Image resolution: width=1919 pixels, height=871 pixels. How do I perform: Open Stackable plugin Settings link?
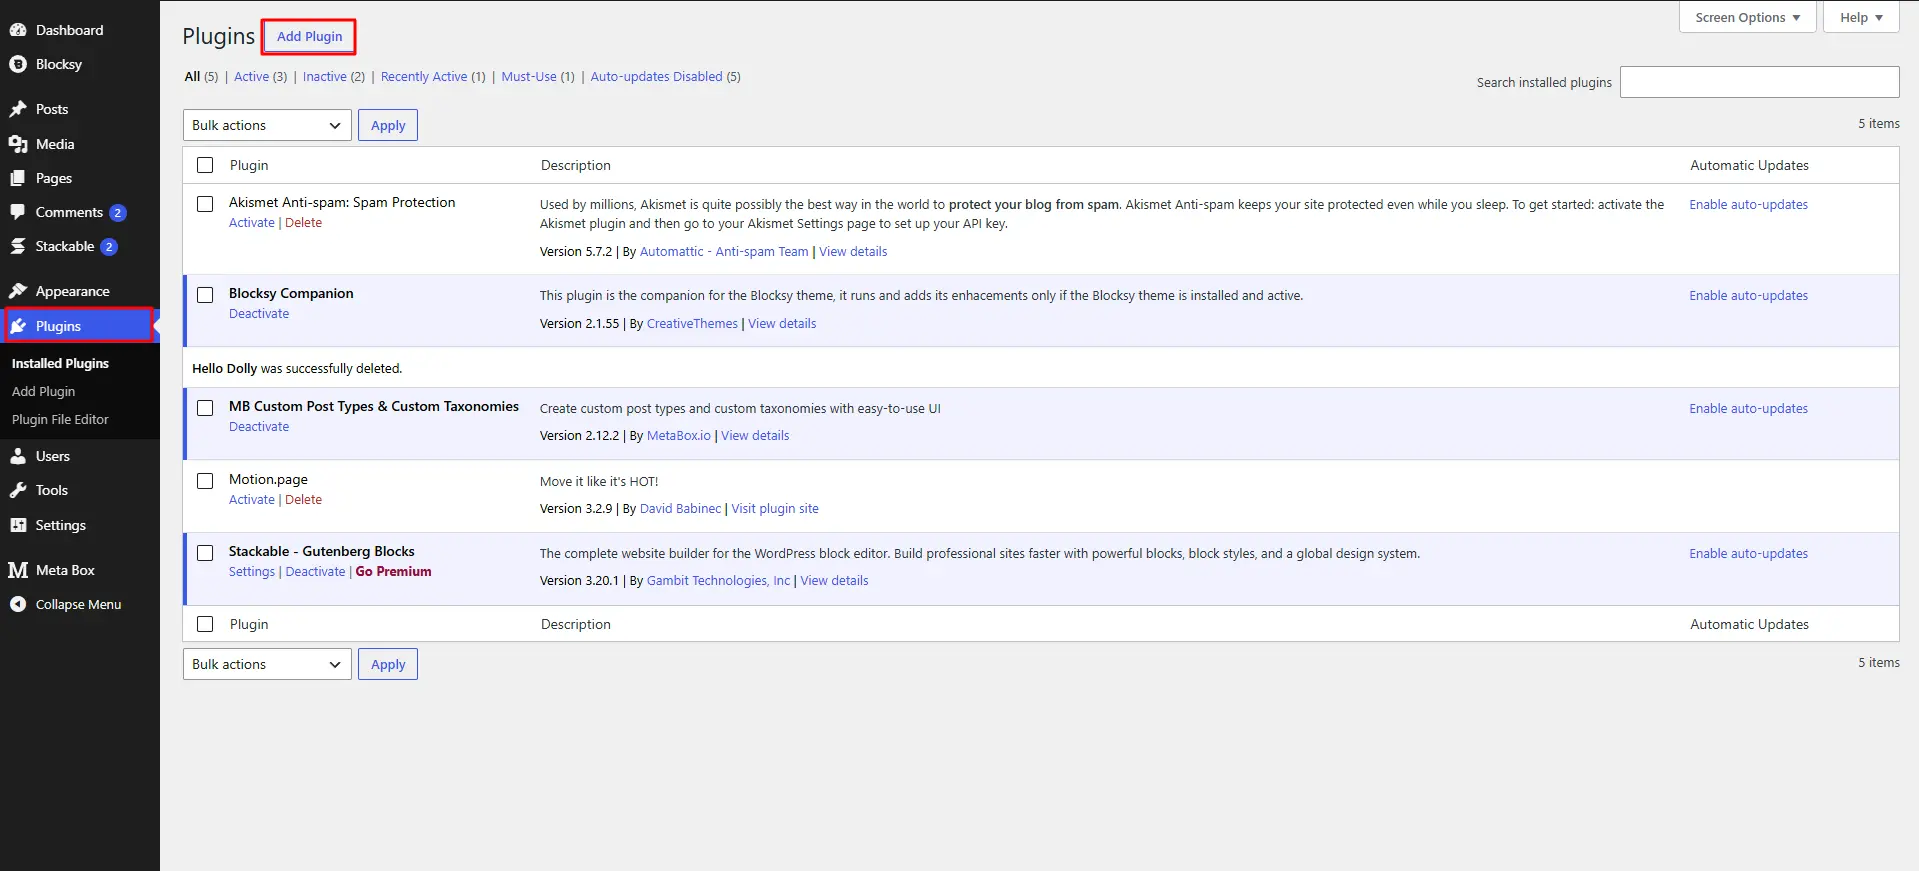(x=252, y=572)
